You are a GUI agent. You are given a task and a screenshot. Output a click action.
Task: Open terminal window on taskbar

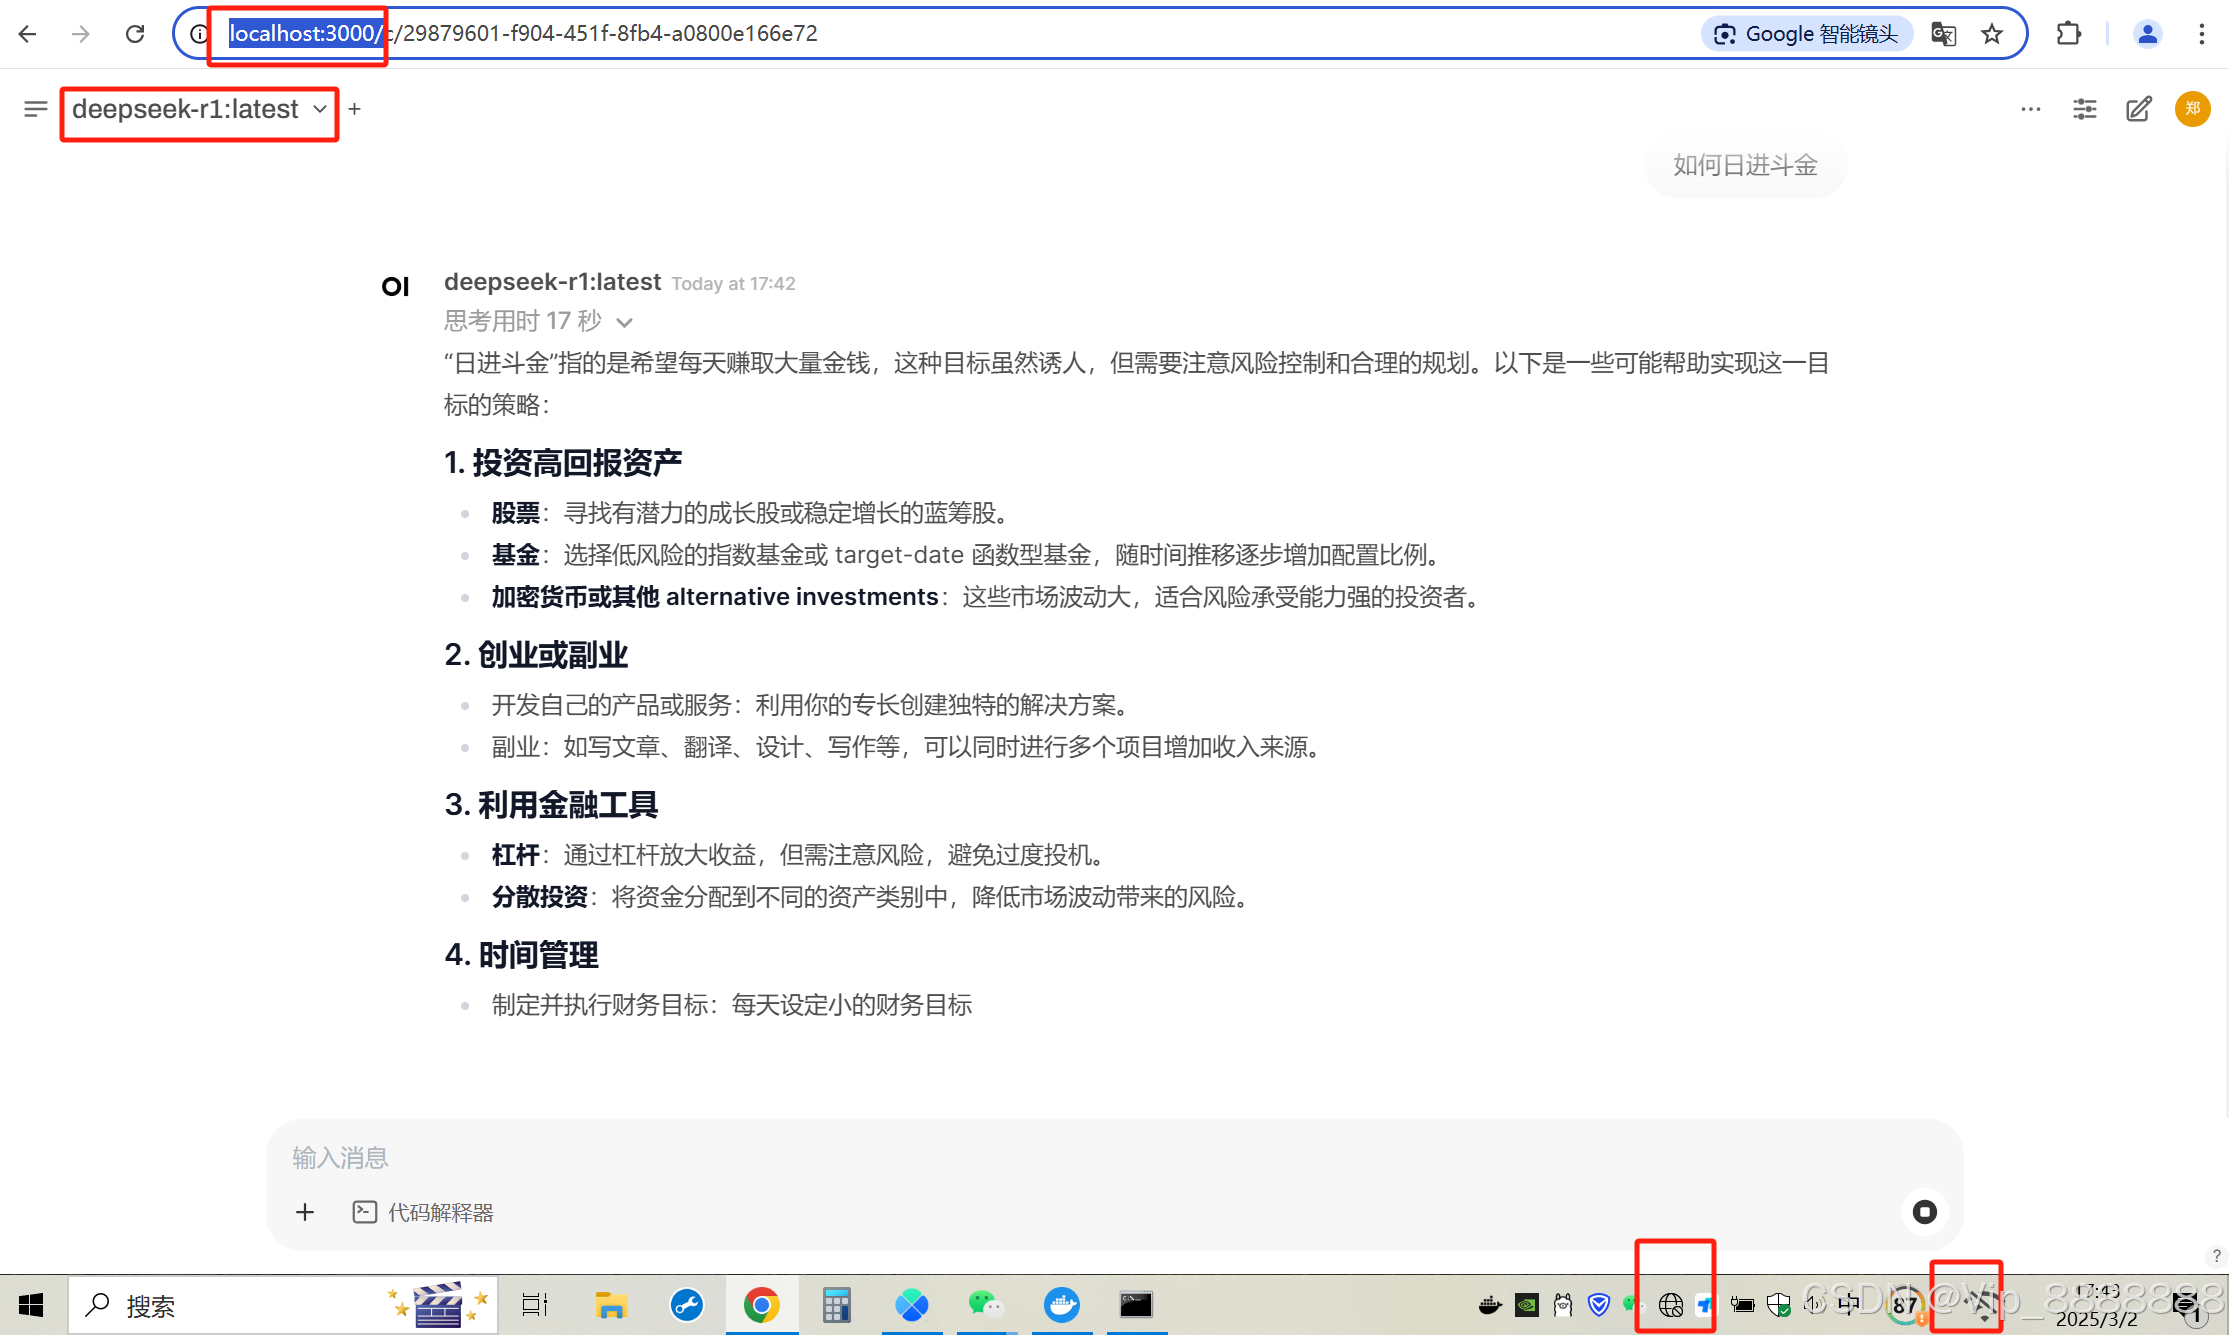(x=1136, y=1305)
